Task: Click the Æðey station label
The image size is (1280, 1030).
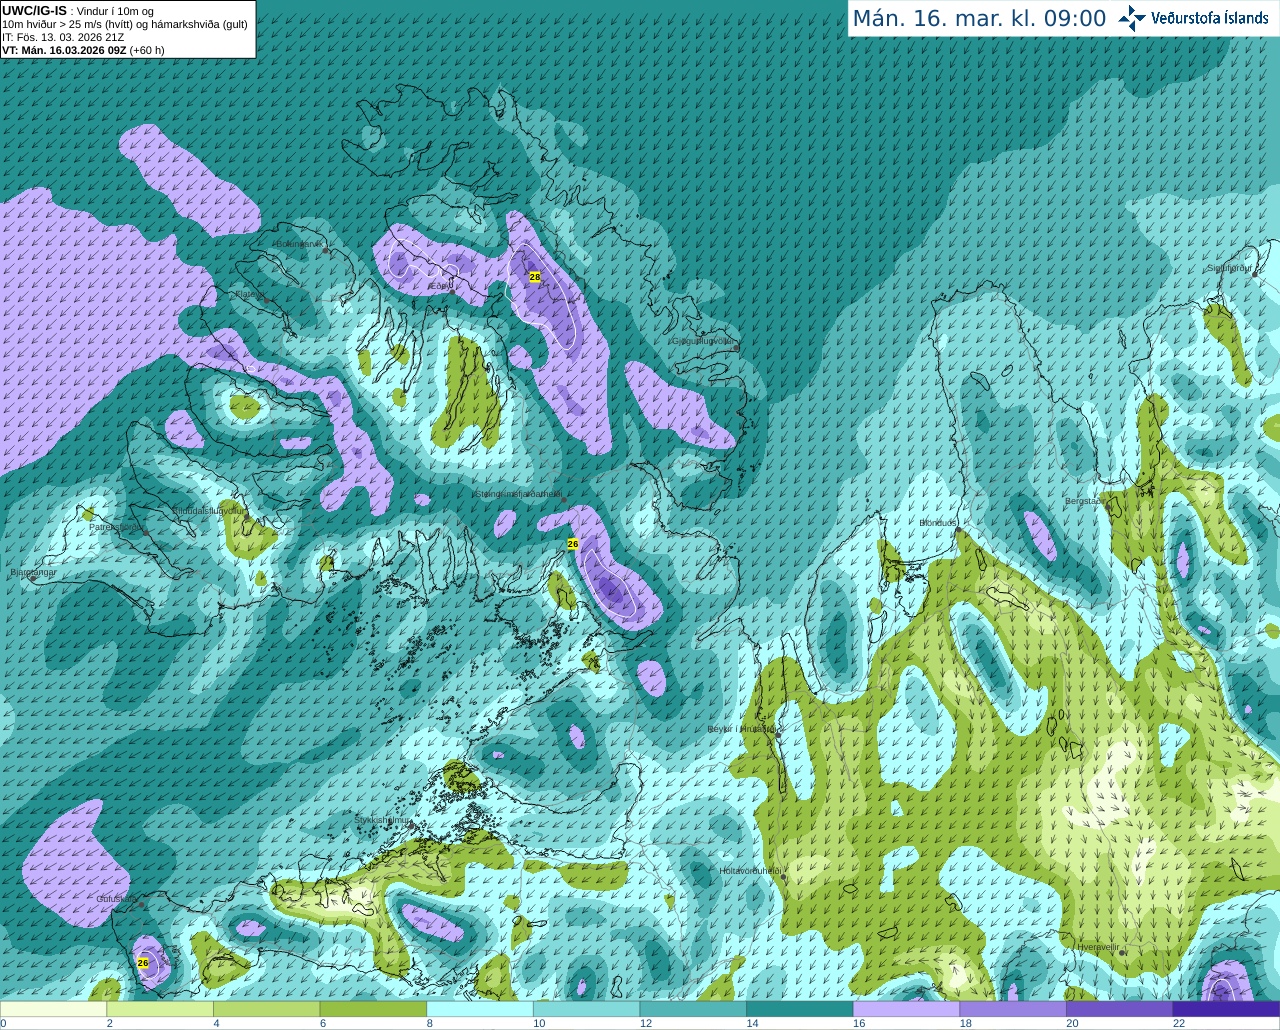Action: click(x=440, y=286)
